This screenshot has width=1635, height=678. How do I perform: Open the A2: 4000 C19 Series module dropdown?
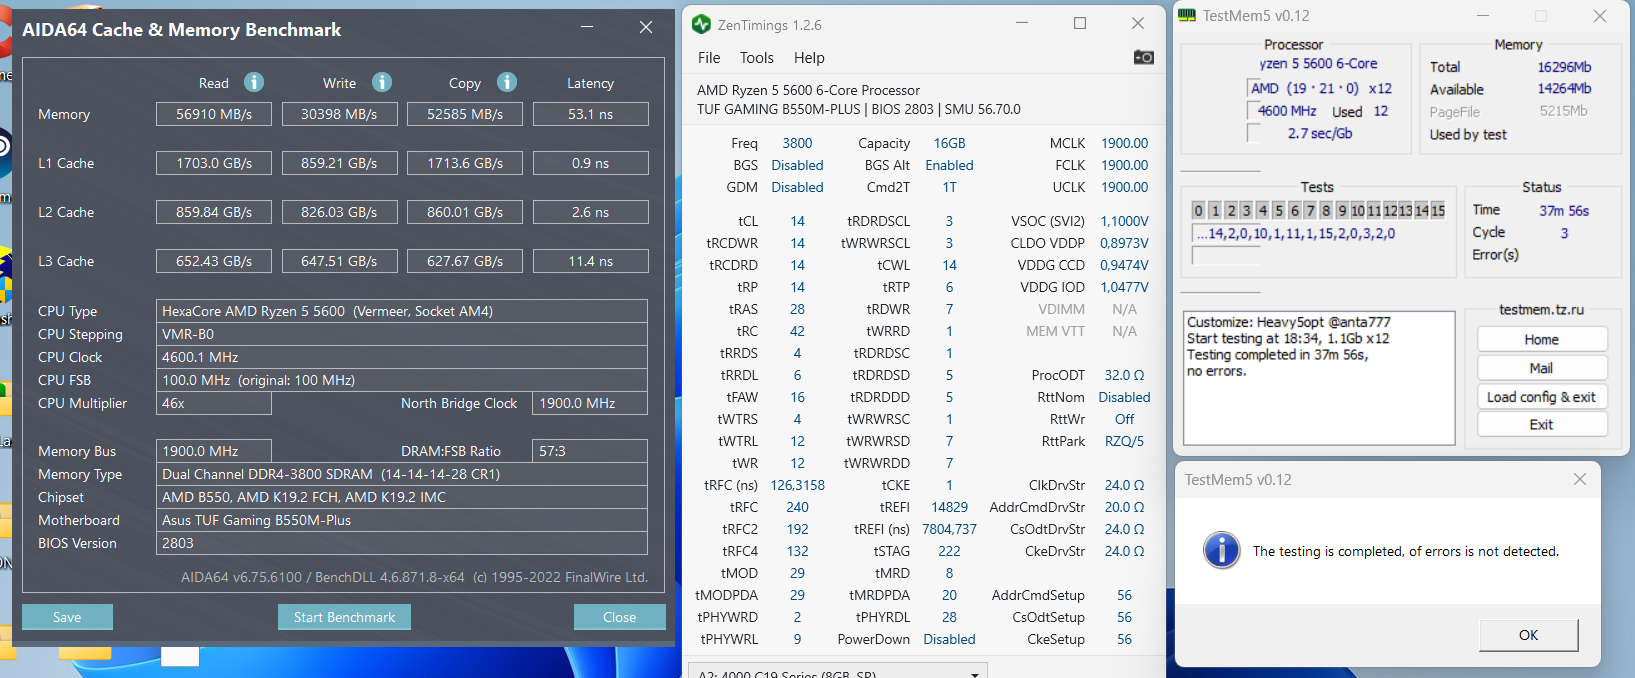tap(838, 670)
